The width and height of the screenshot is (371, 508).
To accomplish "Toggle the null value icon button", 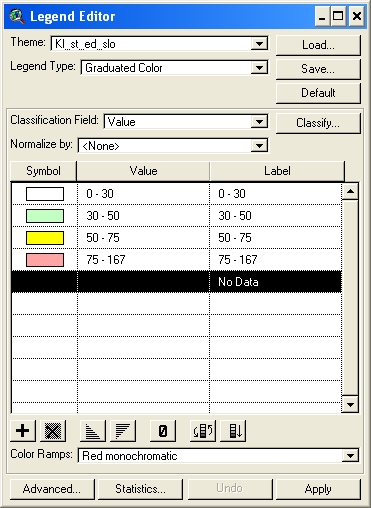I will [x=163, y=431].
